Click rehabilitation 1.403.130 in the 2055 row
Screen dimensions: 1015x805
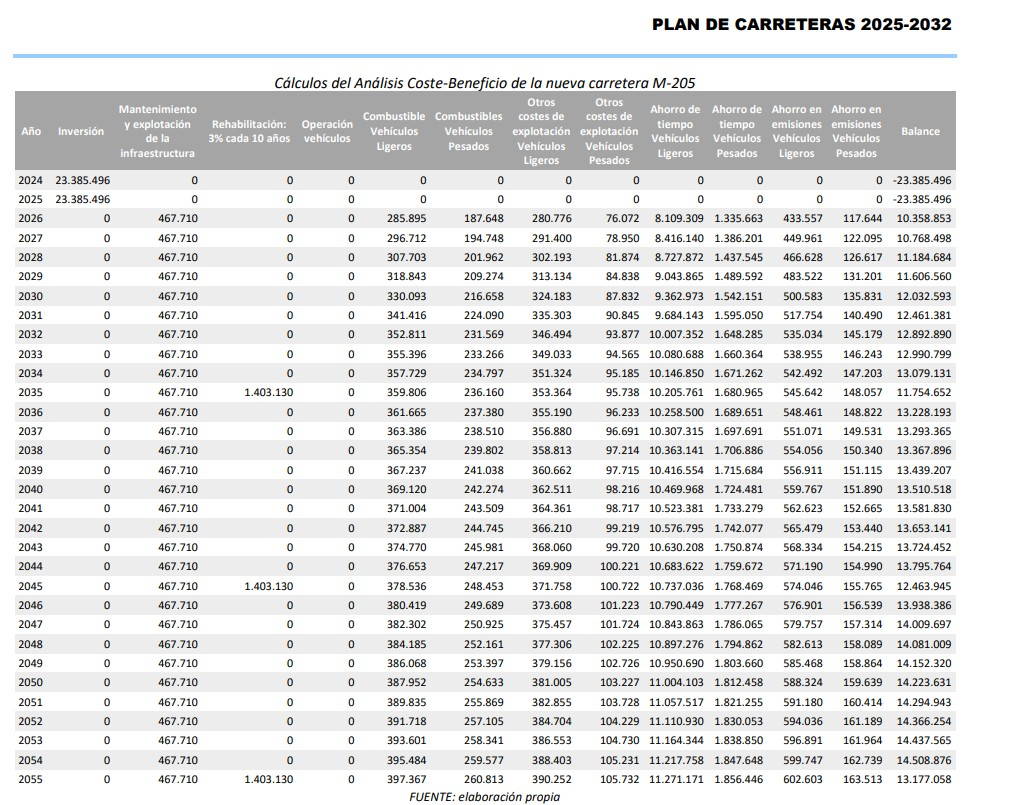click(x=269, y=779)
